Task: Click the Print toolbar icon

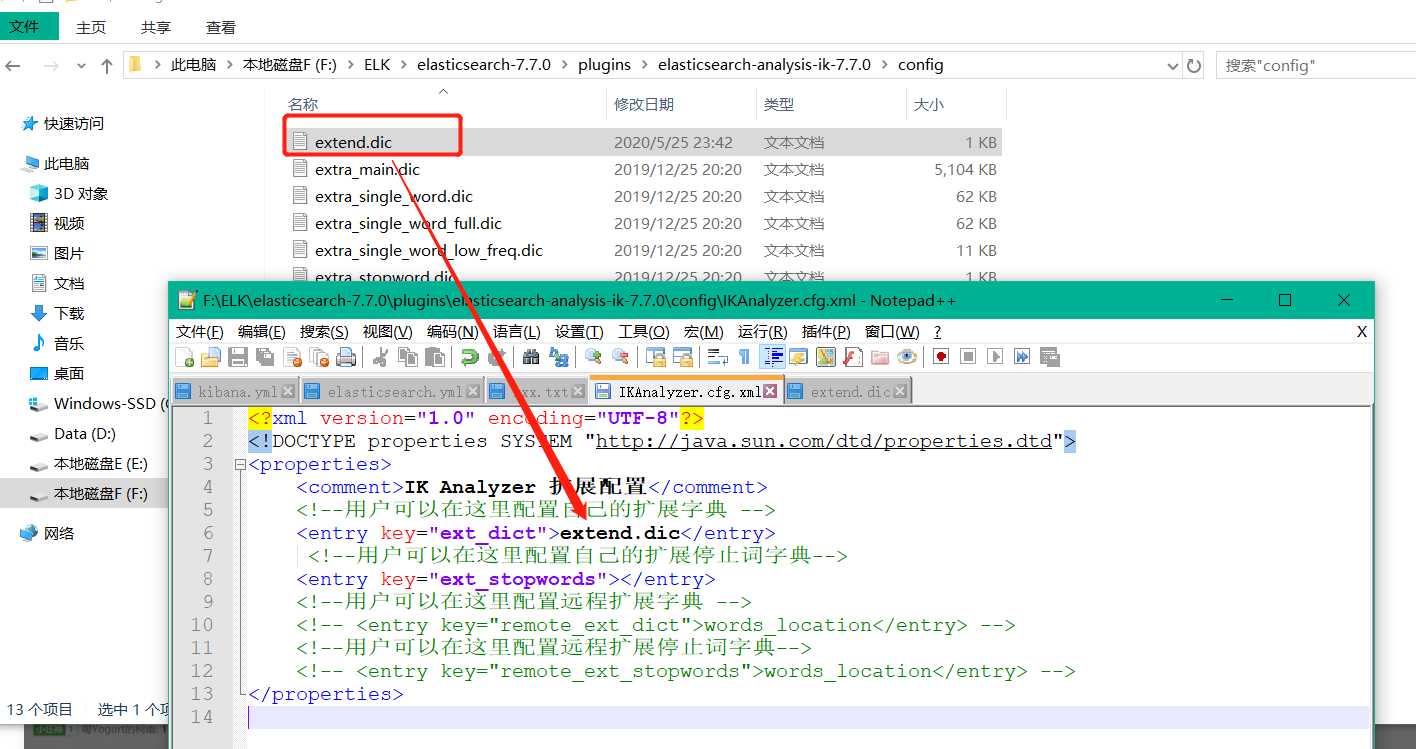Action: (346, 357)
